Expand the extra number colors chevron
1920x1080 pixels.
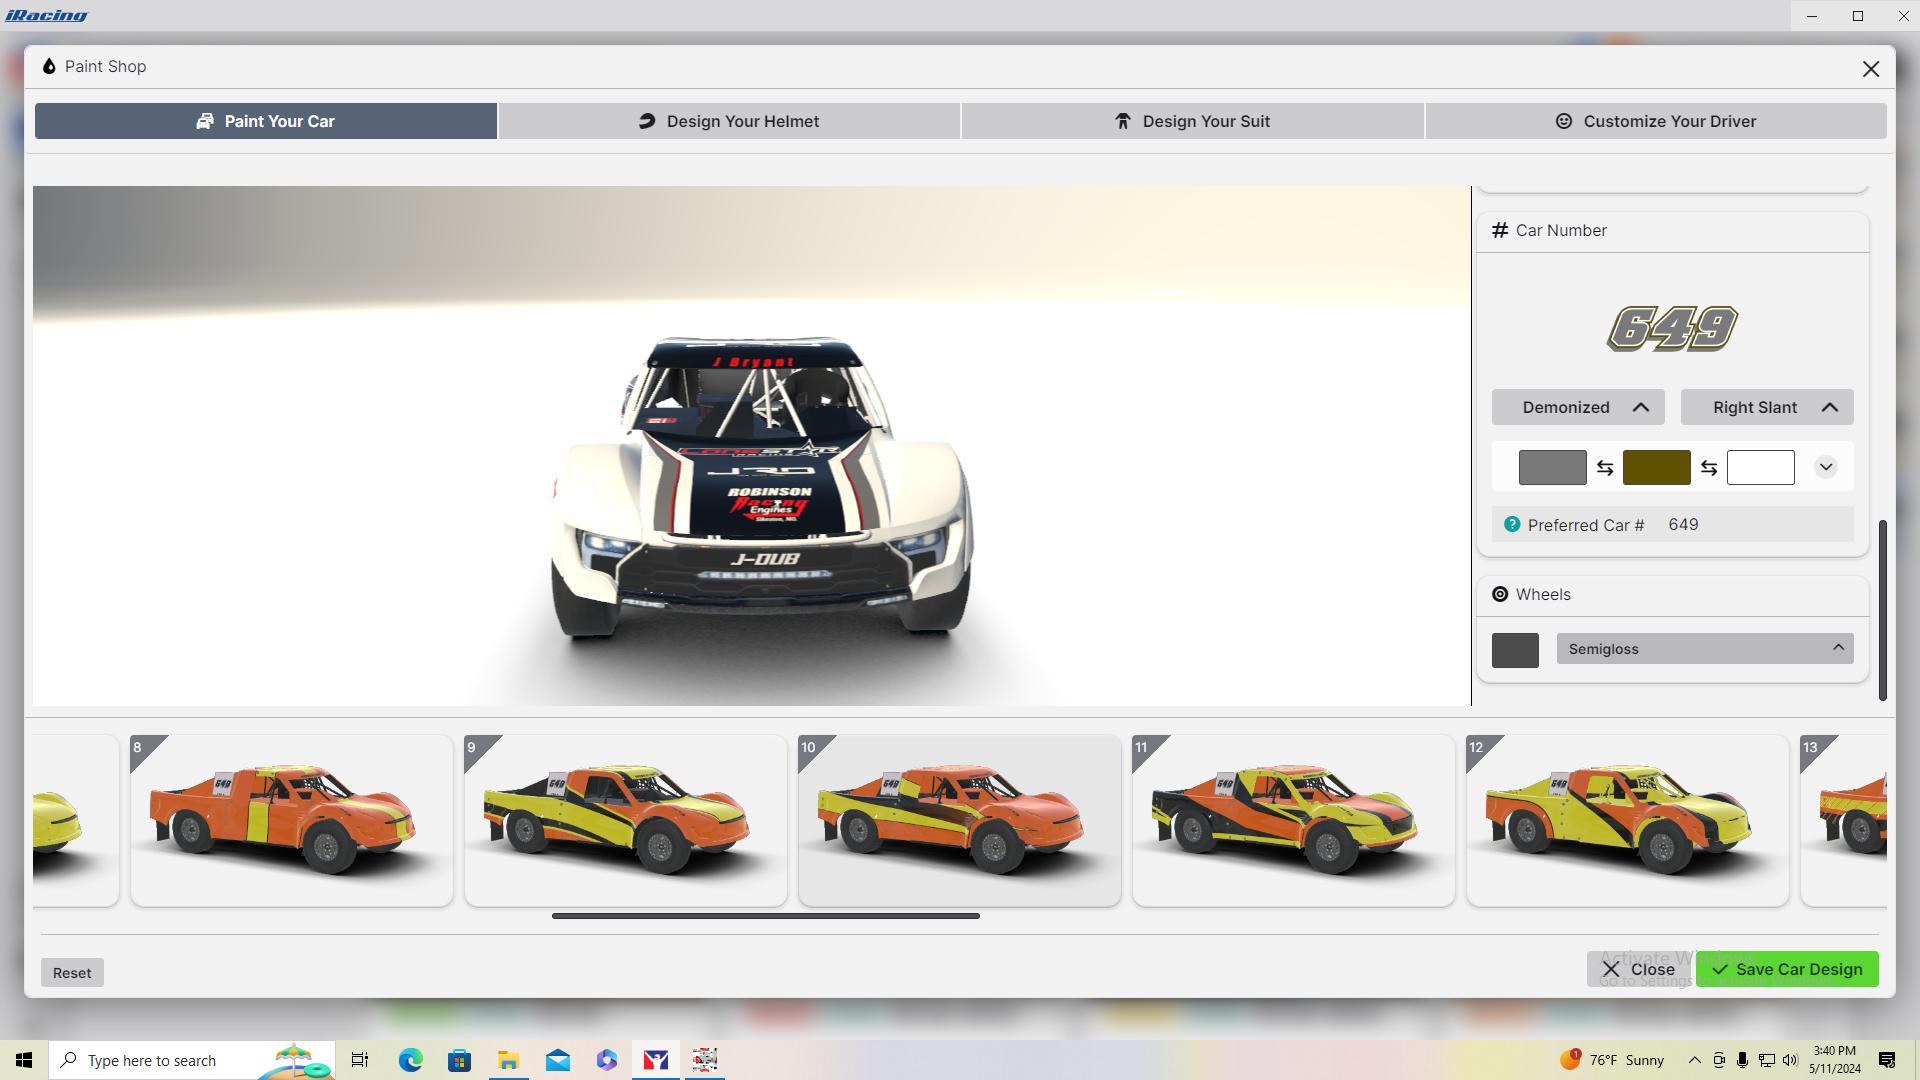[x=1826, y=467]
